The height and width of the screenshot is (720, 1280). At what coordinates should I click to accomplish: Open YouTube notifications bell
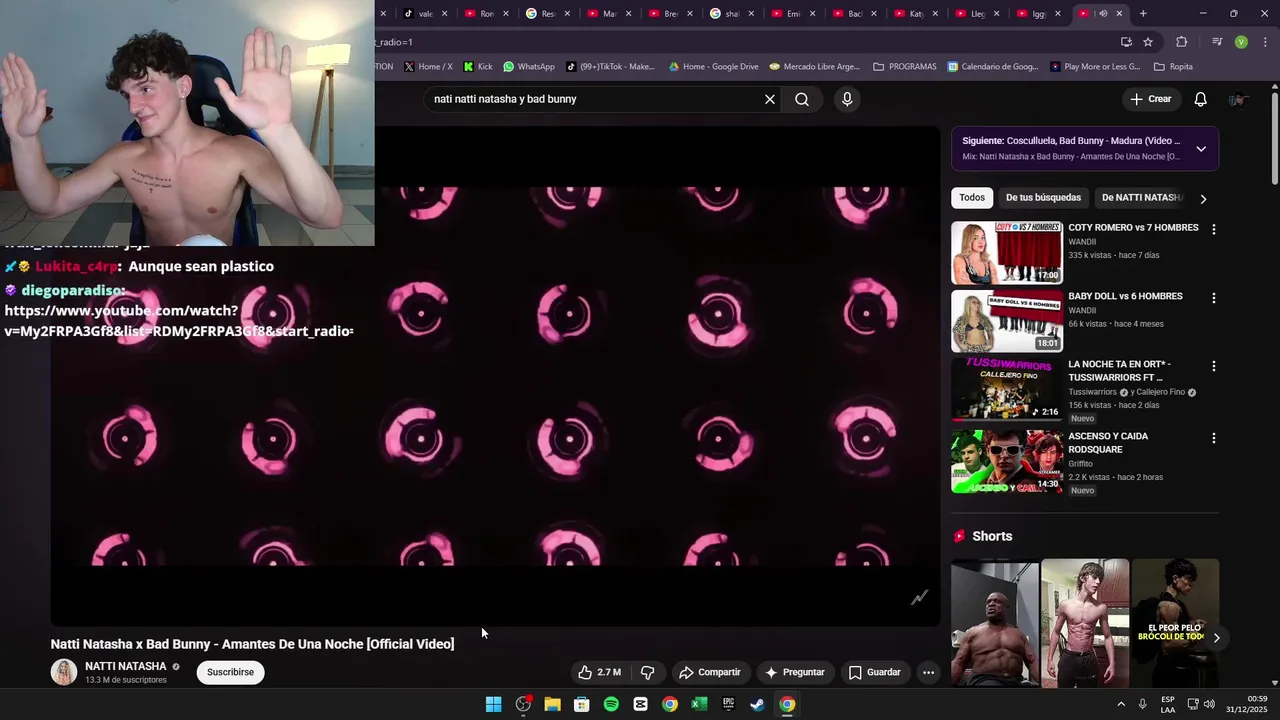coord(1201,99)
